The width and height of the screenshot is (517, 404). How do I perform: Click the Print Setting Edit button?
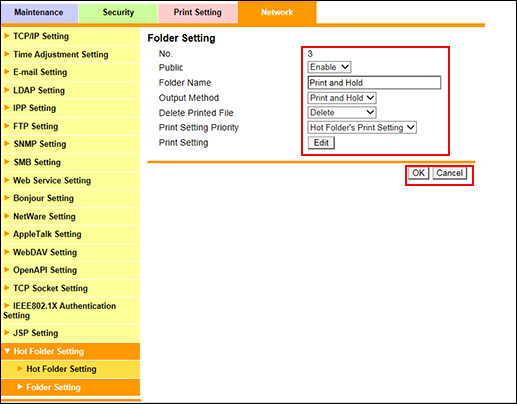[321, 143]
